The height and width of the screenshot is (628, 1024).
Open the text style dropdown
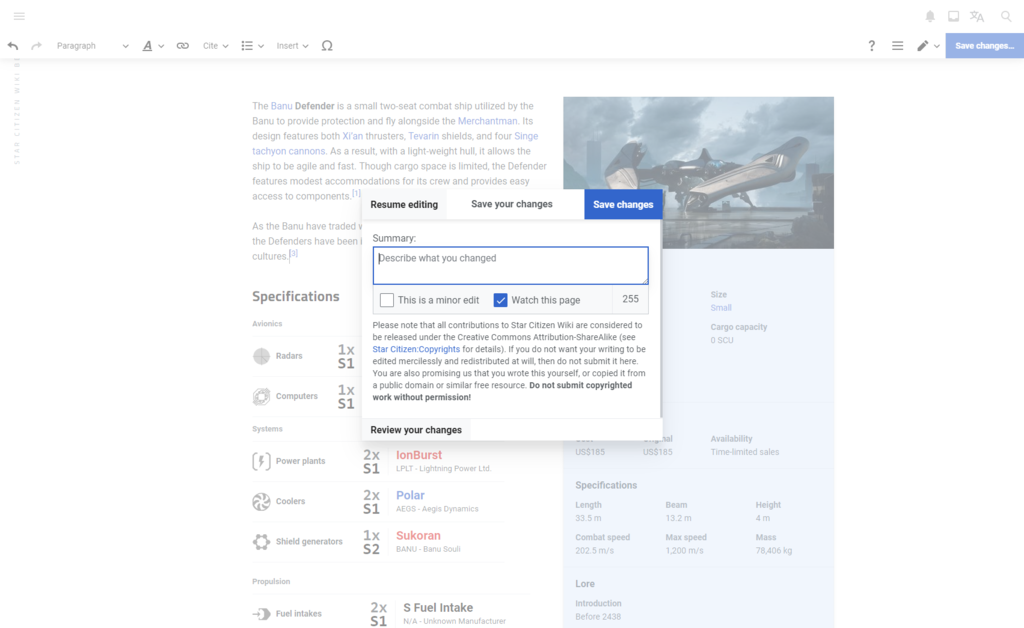[x=152, y=46]
